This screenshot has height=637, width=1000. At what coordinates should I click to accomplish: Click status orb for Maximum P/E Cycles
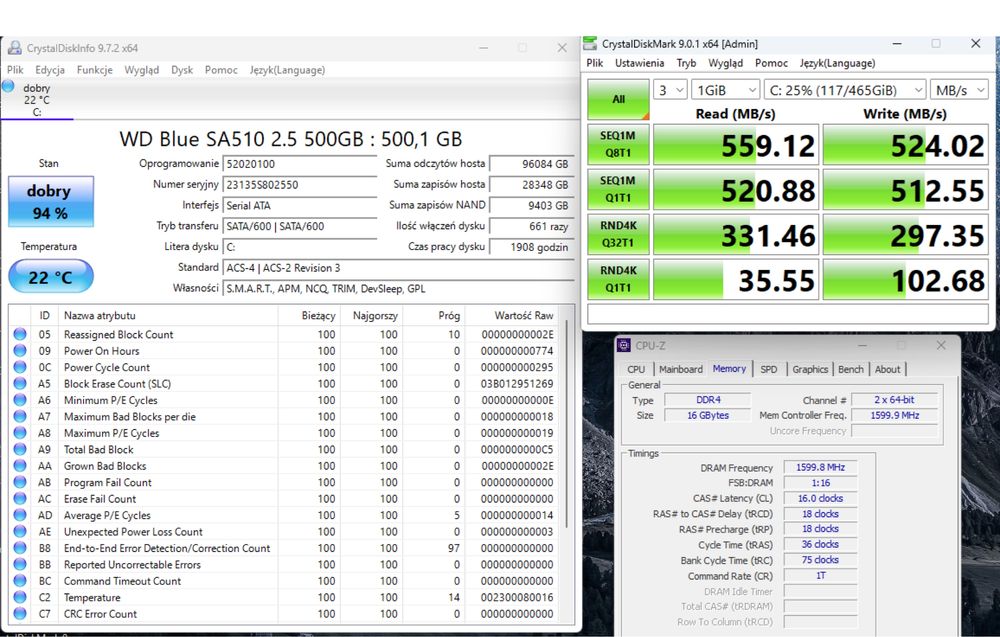tap(20, 433)
